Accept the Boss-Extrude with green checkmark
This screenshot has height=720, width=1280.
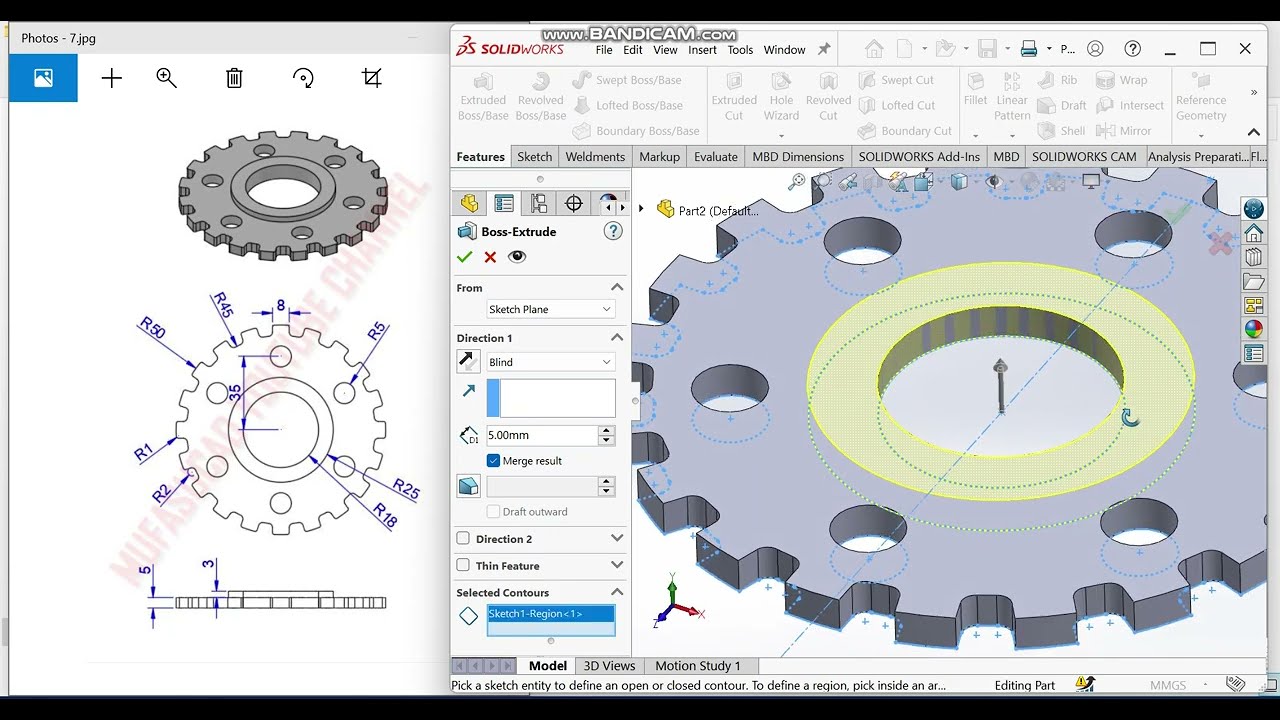(x=464, y=257)
